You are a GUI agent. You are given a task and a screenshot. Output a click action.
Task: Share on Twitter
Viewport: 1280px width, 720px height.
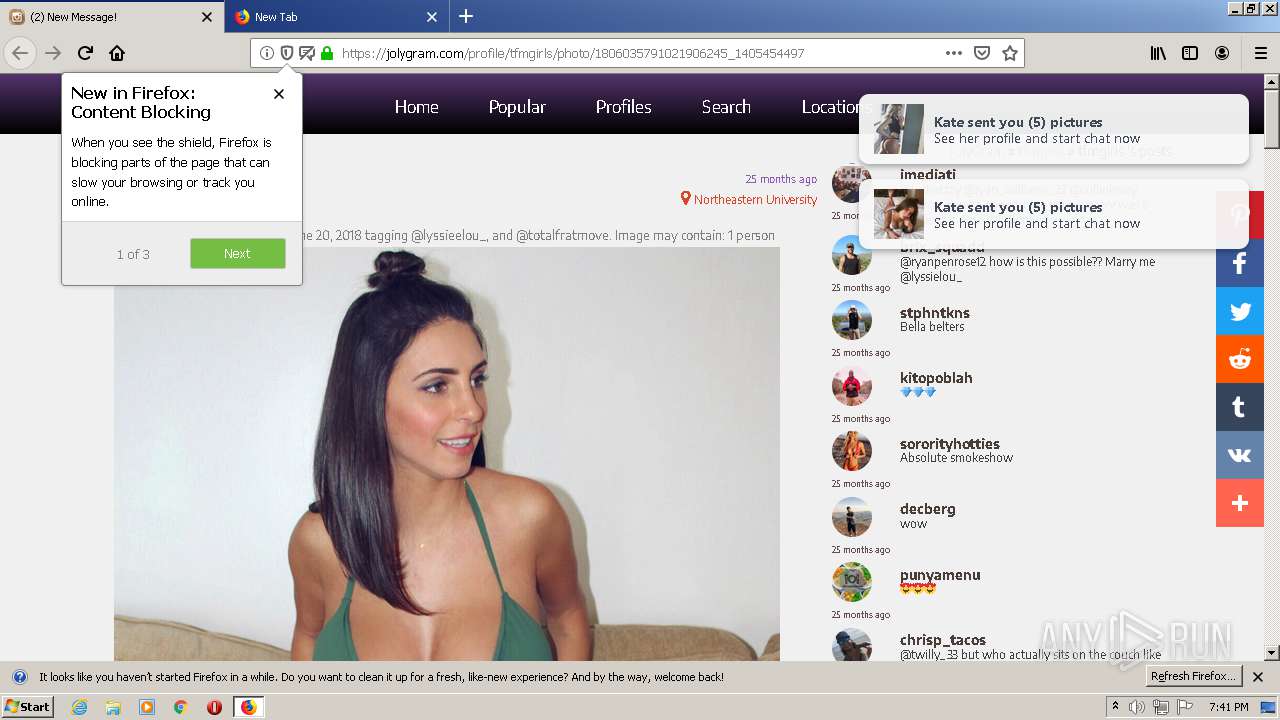(1240, 311)
